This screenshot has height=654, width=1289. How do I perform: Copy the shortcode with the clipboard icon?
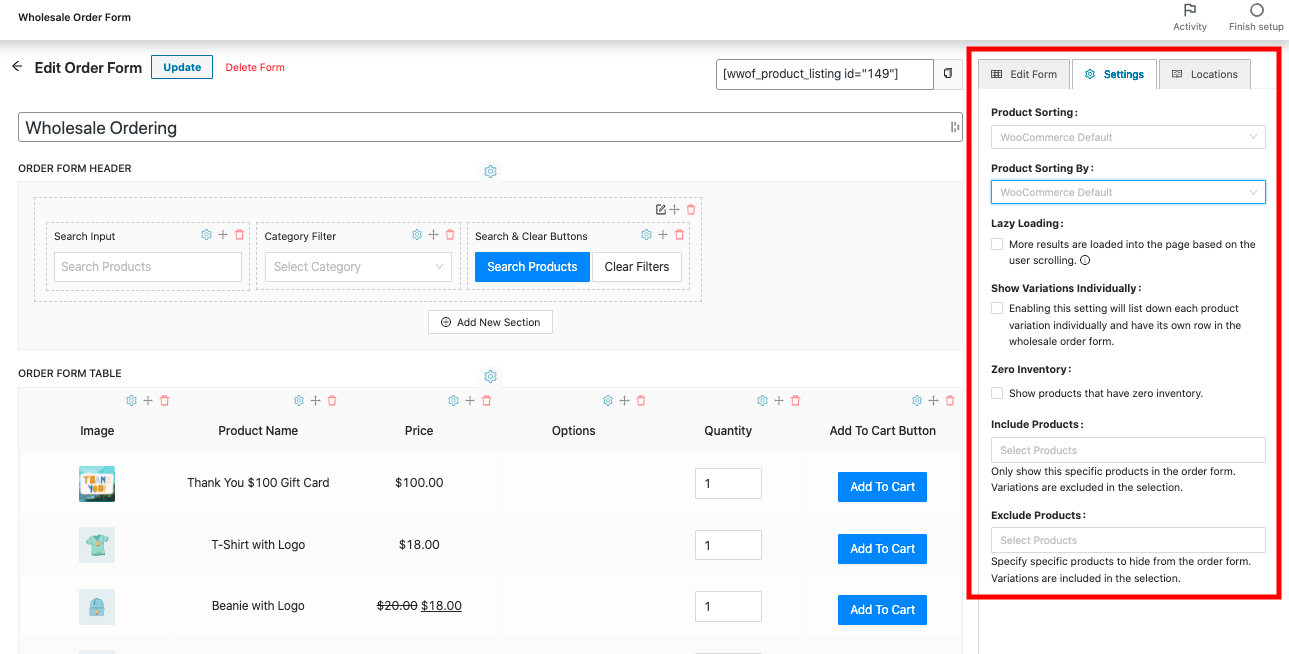click(948, 74)
